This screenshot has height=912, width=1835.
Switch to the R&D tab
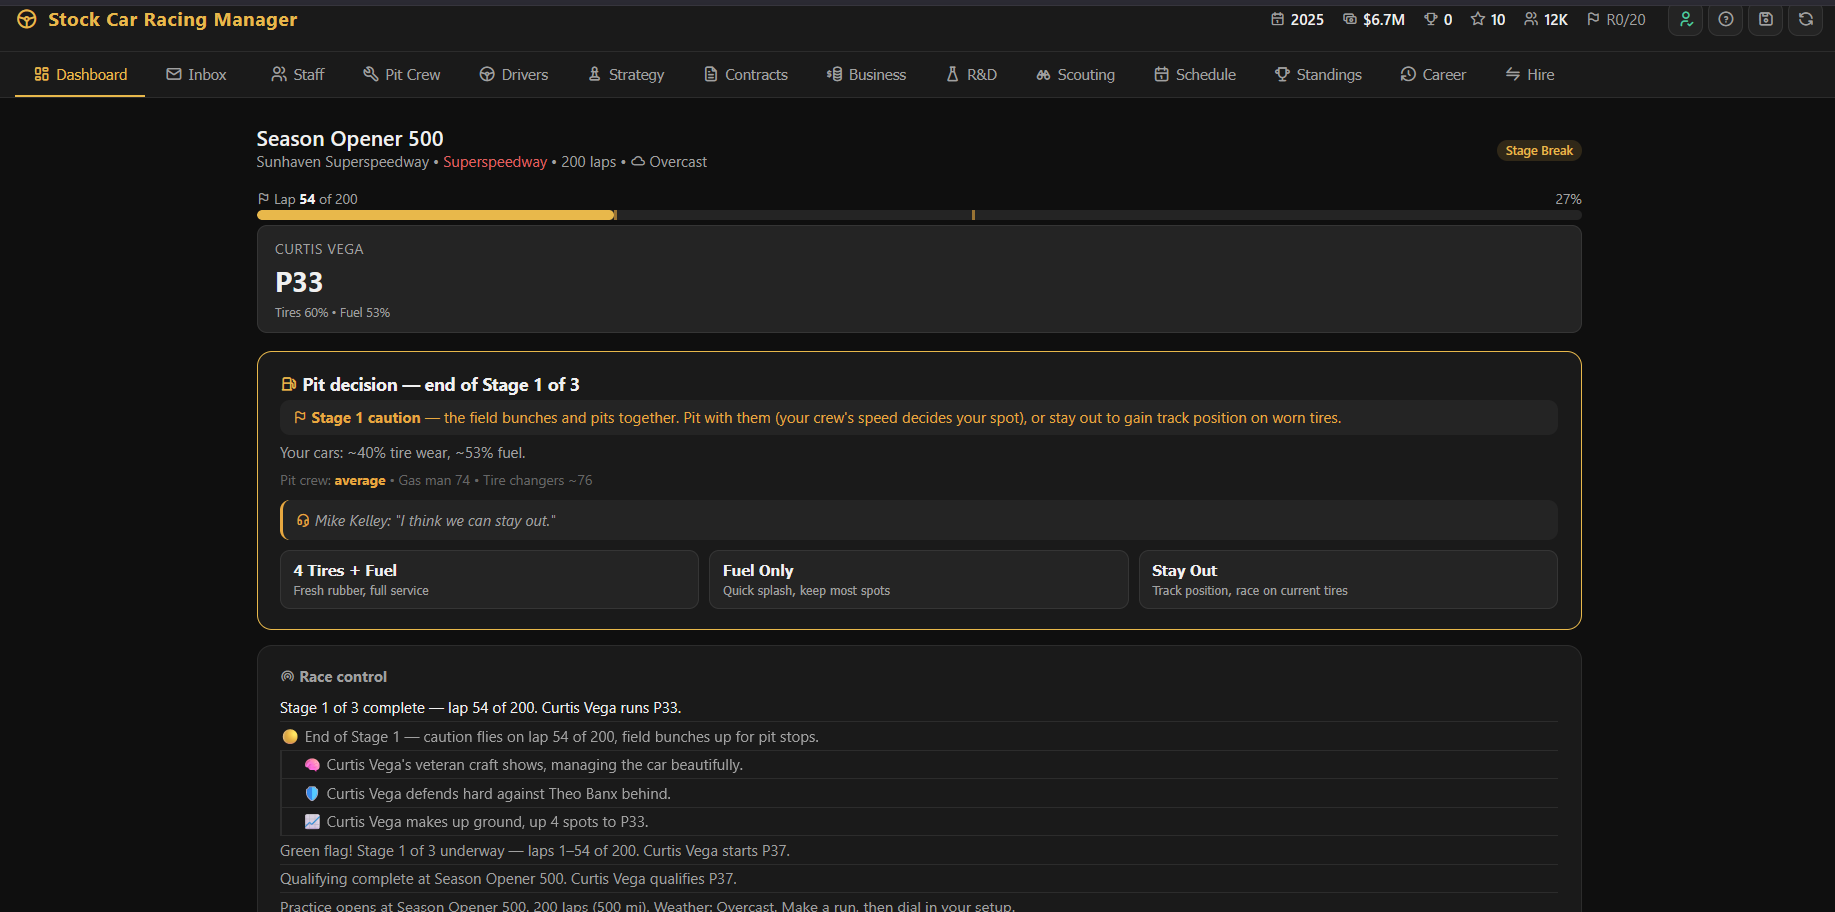click(972, 74)
